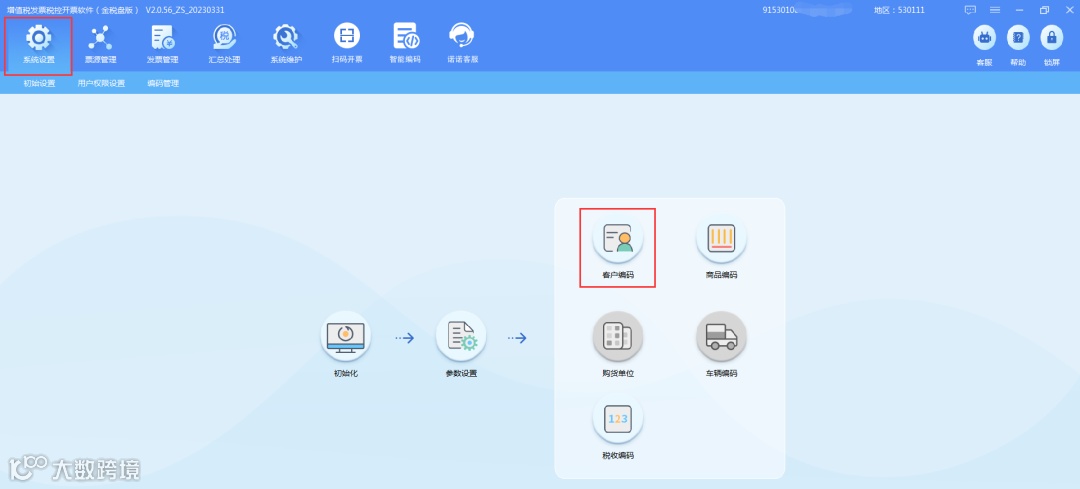Open 税收编码 tax code 123 icon
Image resolution: width=1080 pixels, height=489 pixels.
tap(617, 419)
